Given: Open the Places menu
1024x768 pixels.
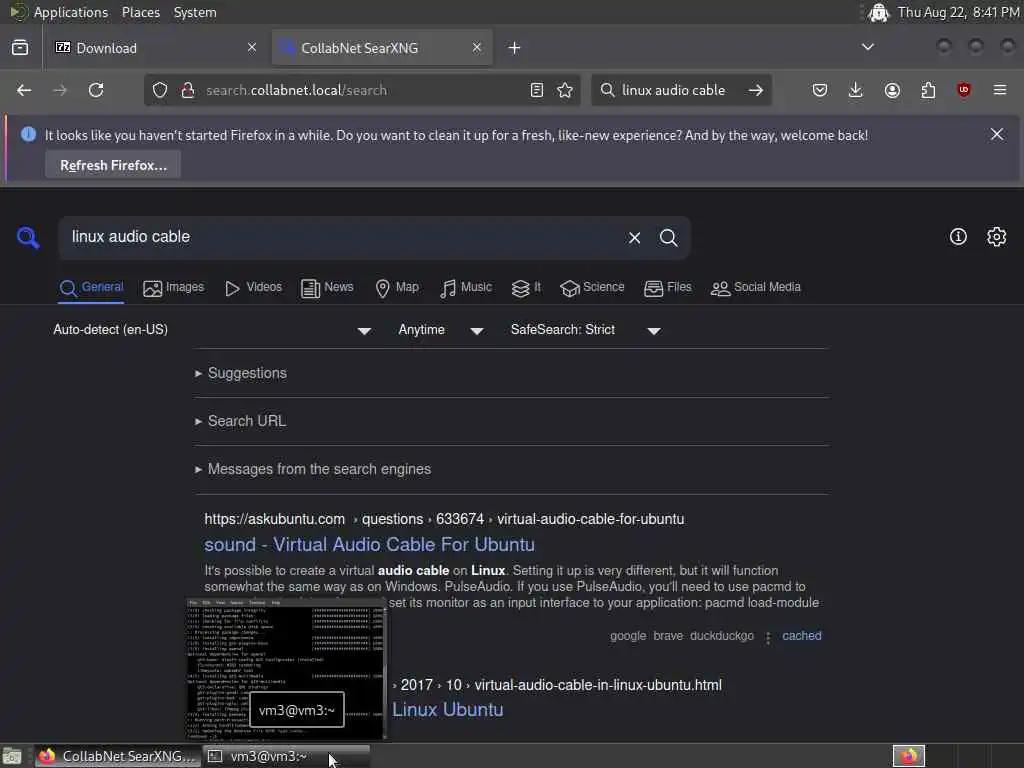Looking at the screenshot, I should [x=141, y=12].
